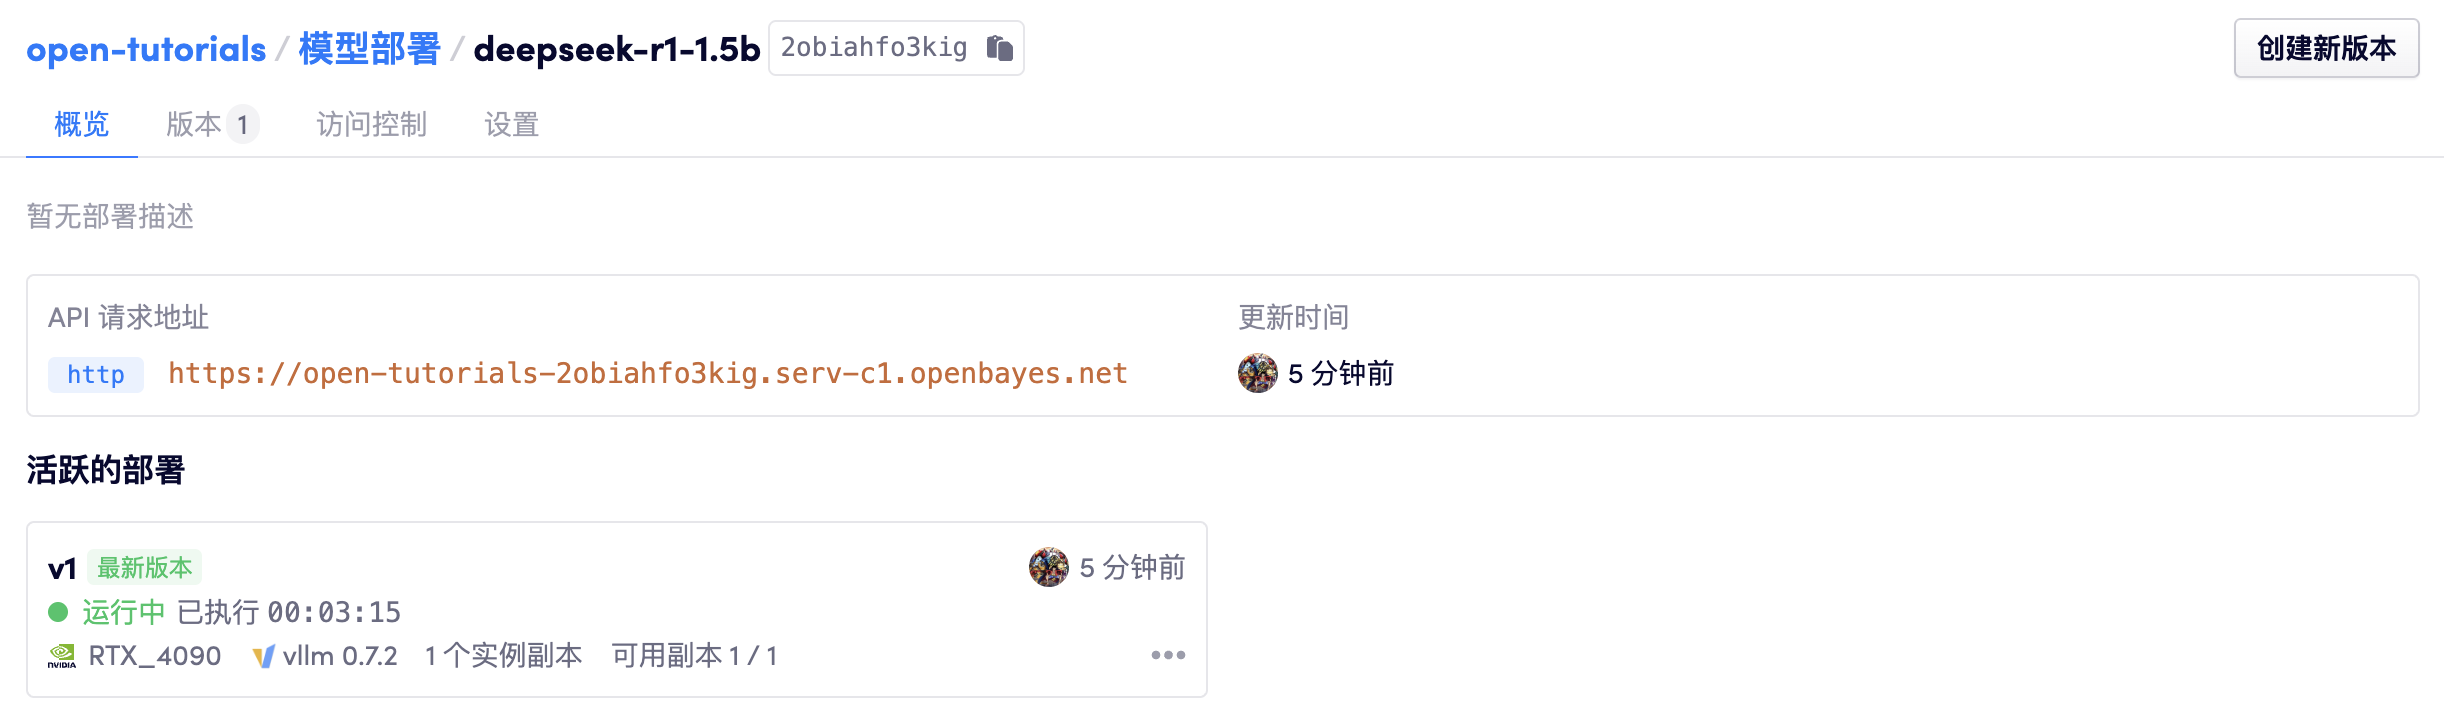Click the 最新版本 badge next to v1

coord(145,566)
